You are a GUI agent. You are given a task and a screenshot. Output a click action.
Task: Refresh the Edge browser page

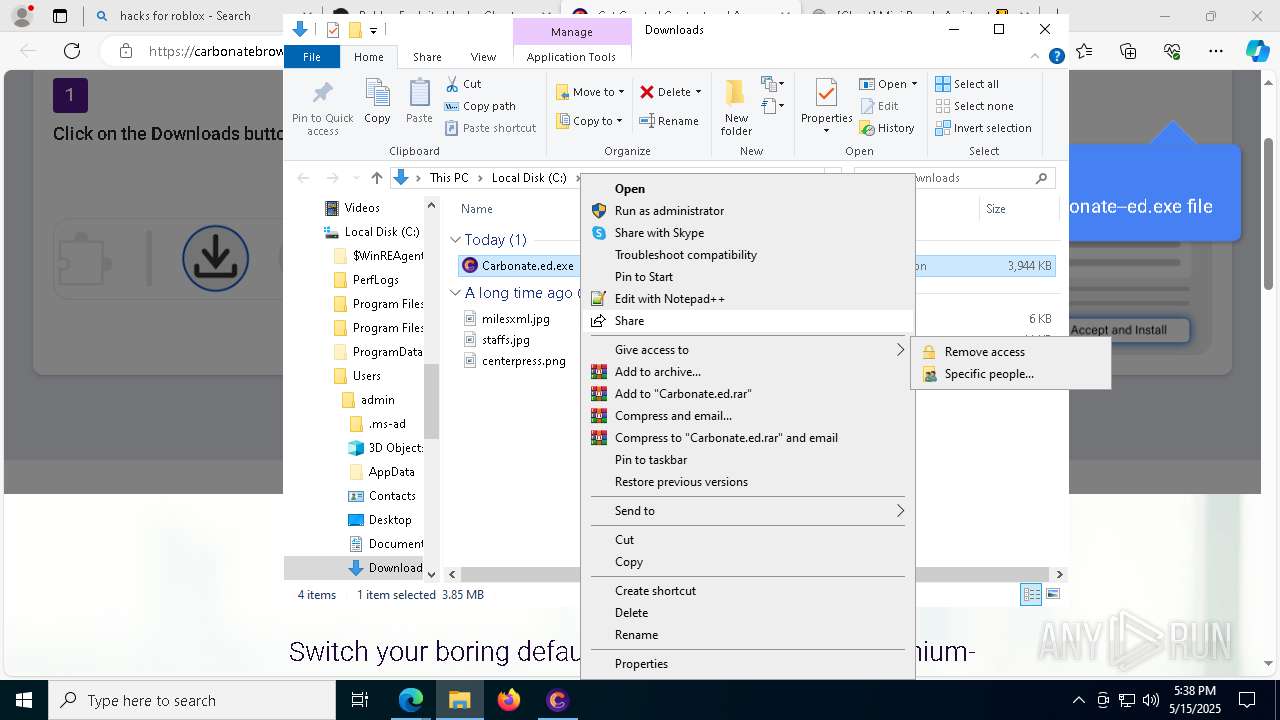(72, 51)
